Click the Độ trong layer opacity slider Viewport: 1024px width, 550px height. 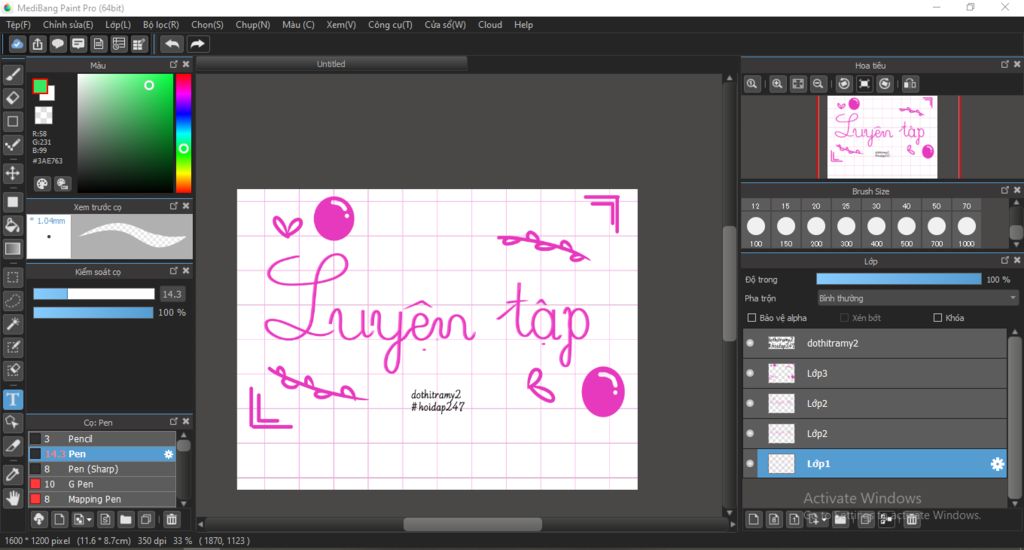[899, 279]
